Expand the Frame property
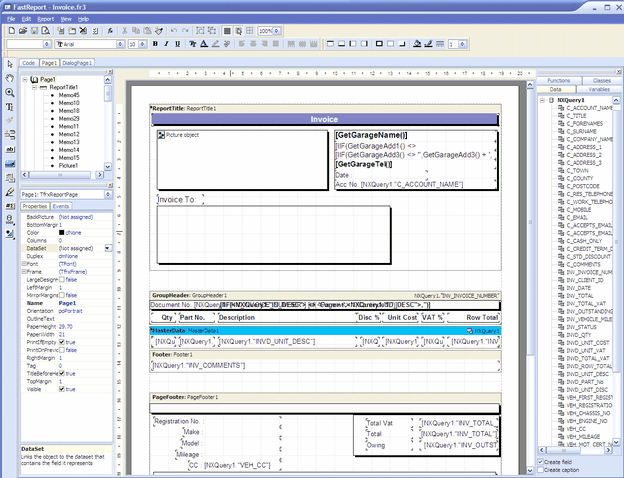 (23, 271)
